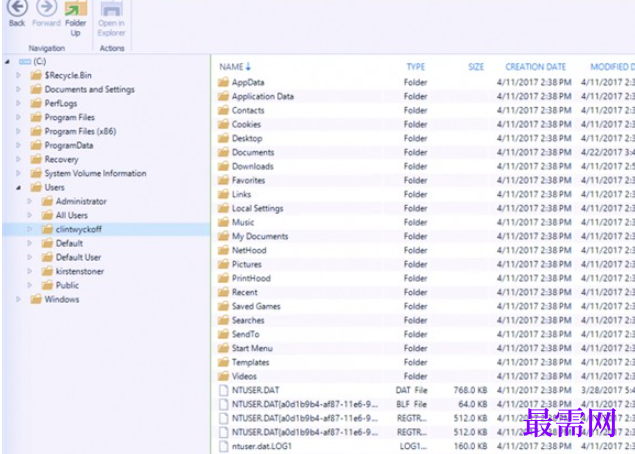Collapse the C: drive root node

[x=7, y=62]
